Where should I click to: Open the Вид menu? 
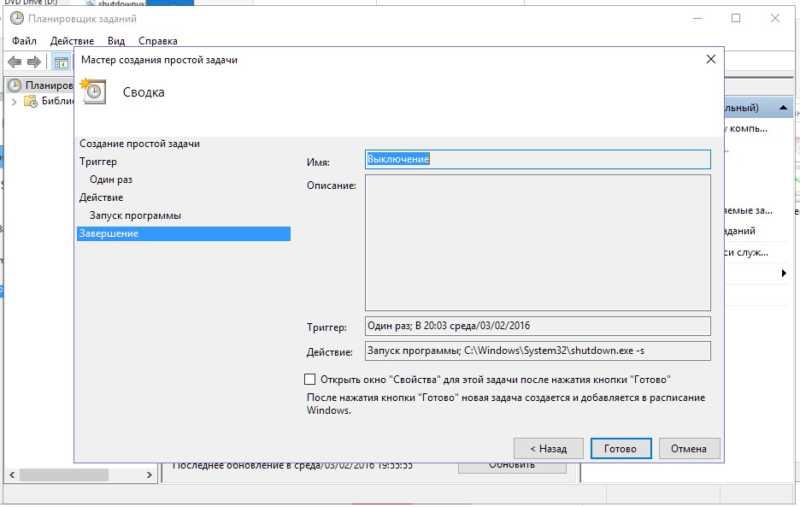click(x=116, y=41)
